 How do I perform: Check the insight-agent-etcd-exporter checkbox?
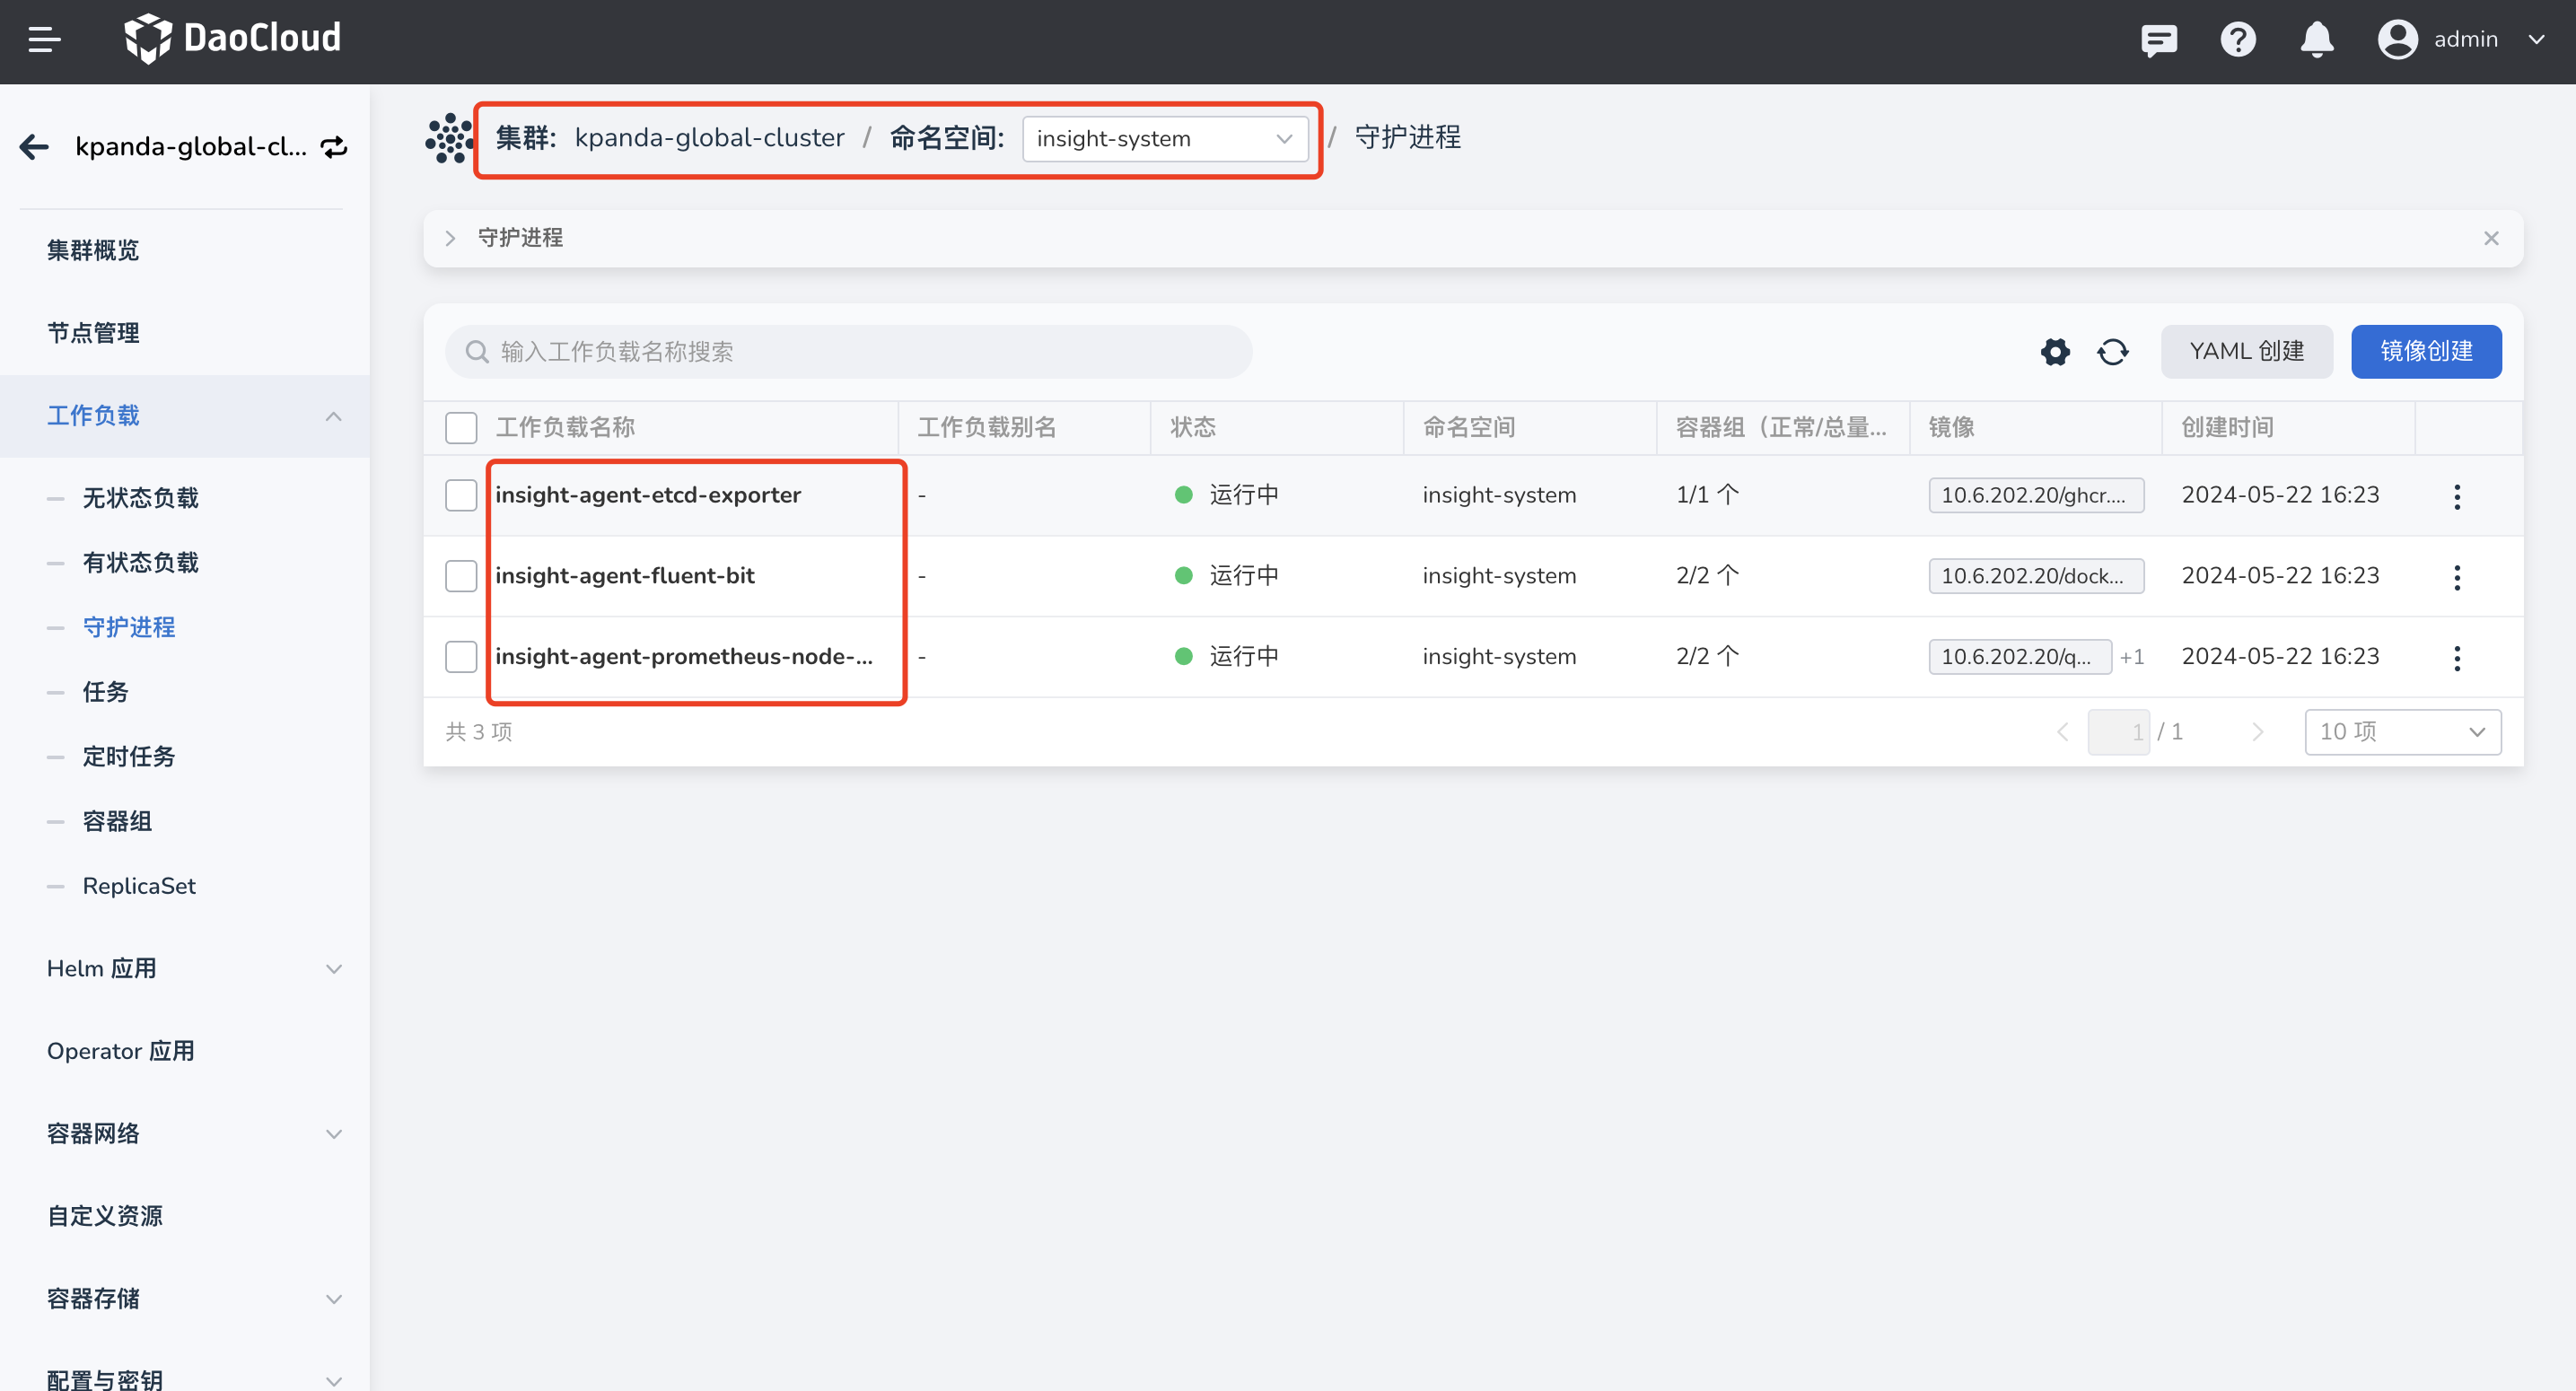[x=461, y=494]
